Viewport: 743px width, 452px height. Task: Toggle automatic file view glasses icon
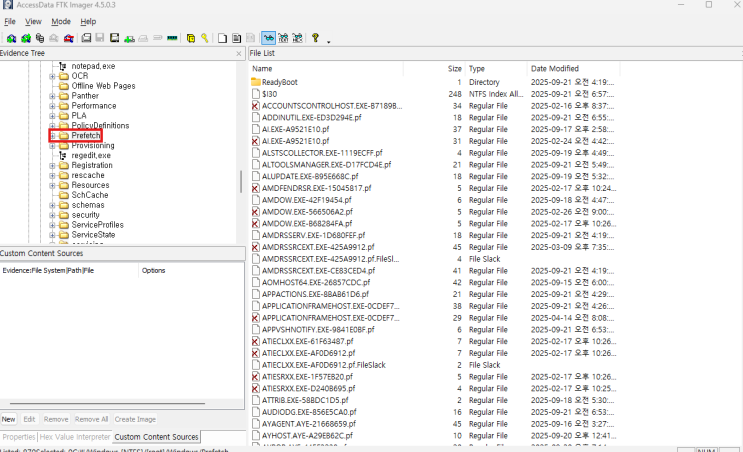point(269,38)
